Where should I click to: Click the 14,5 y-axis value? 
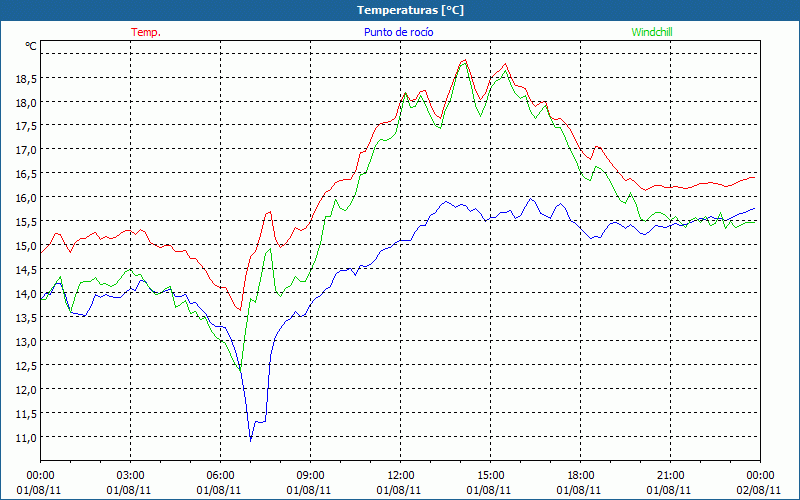pyautogui.click(x=26, y=270)
